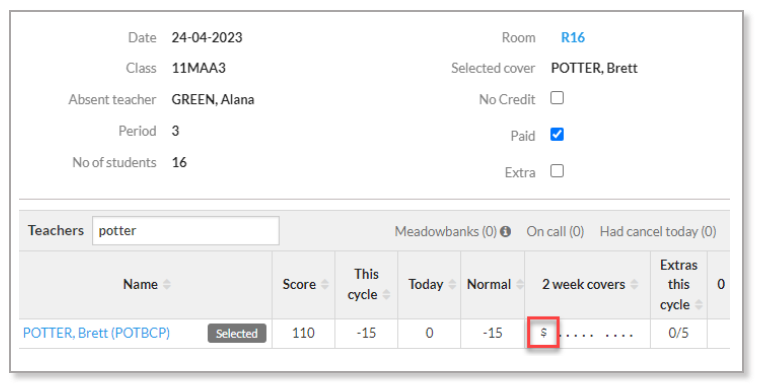
Task: Filter by On call (0)
Action: (x=555, y=232)
